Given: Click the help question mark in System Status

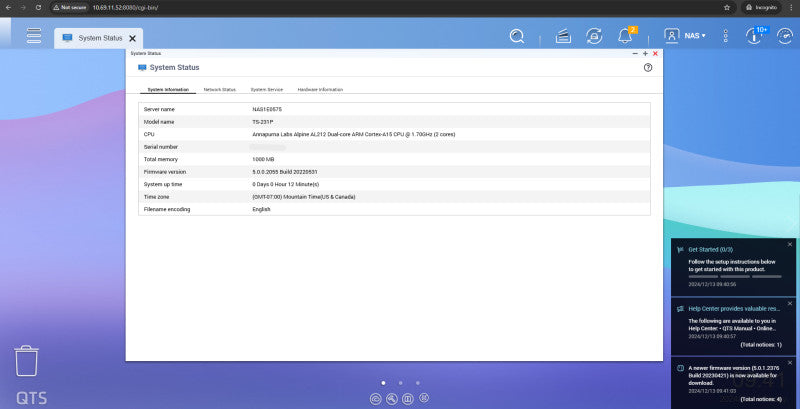Looking at the screenshot, I should [x=648, y=67].
